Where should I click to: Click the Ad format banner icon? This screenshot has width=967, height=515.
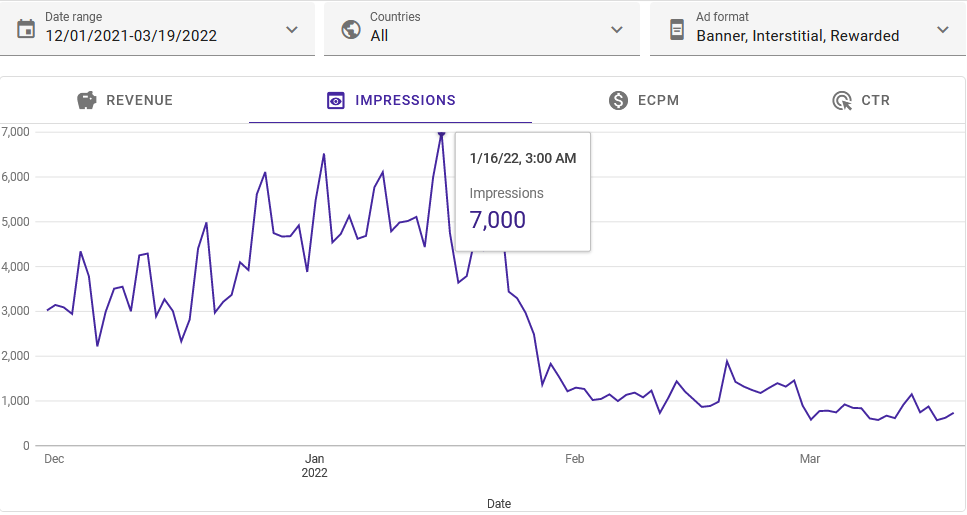point(677,28)
